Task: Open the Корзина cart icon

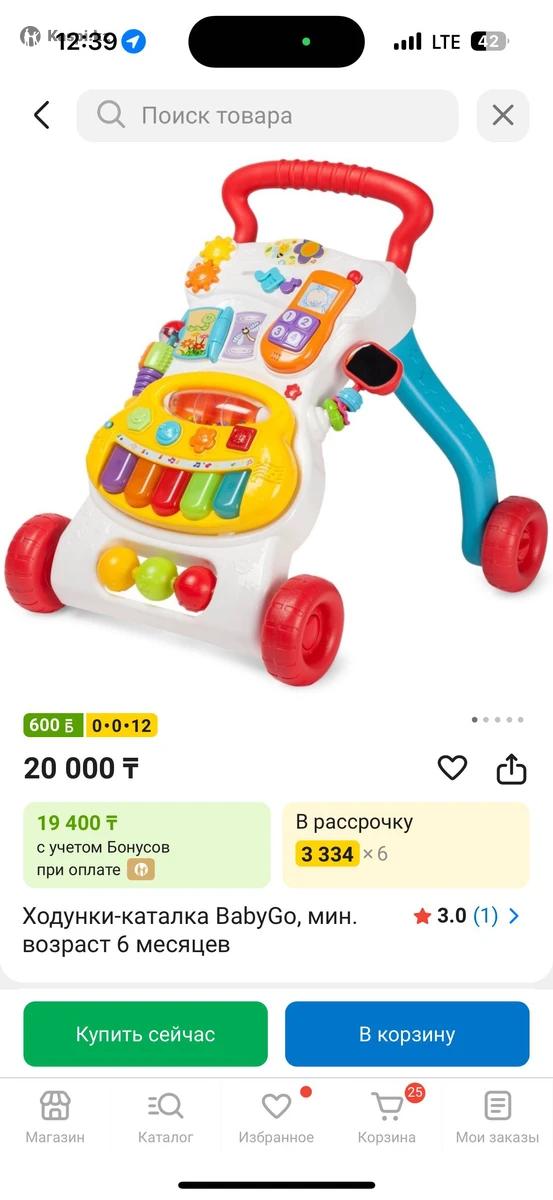Action: point(387,1106)
